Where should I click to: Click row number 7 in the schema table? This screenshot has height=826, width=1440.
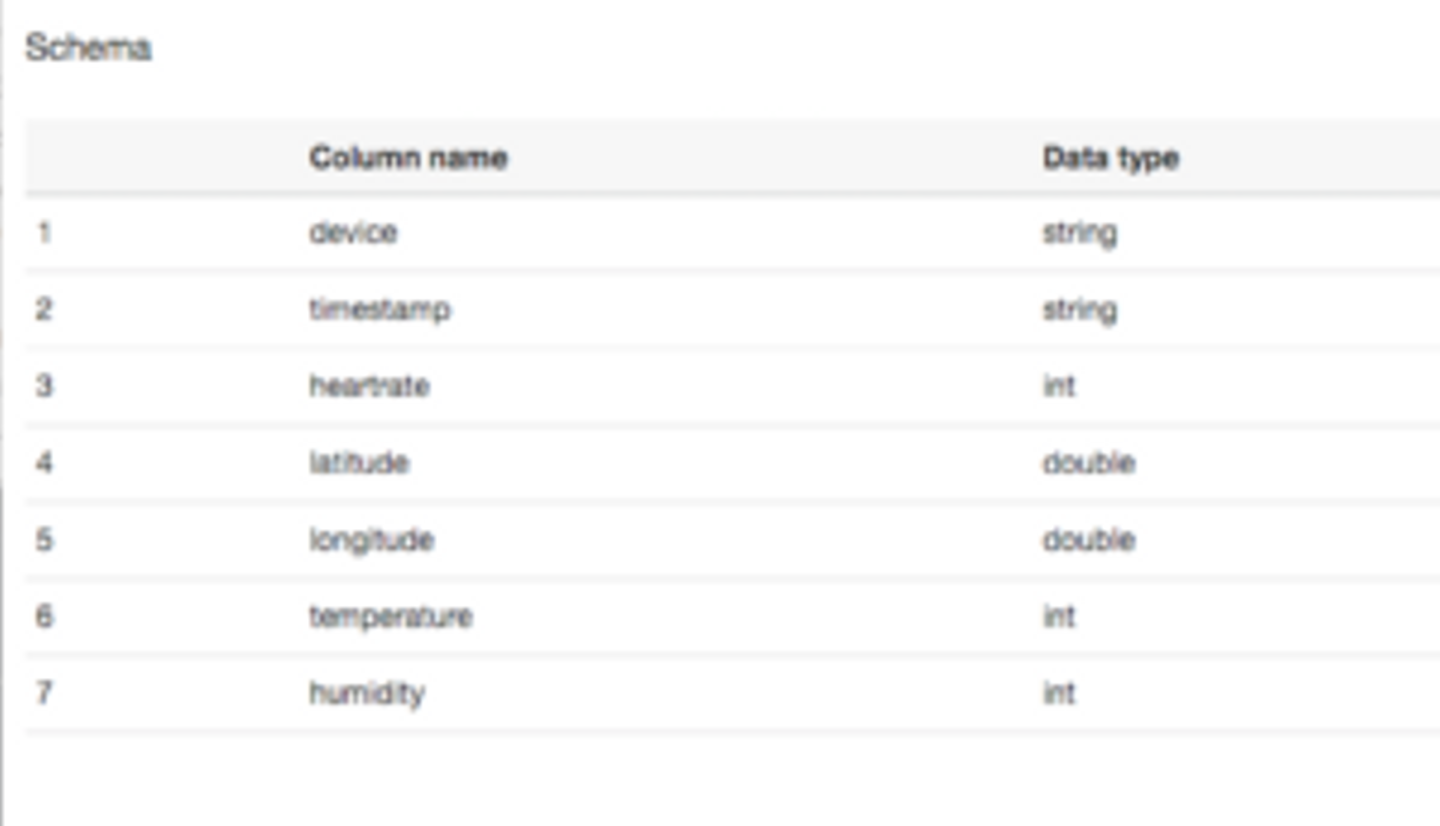(x=44, y=693)
